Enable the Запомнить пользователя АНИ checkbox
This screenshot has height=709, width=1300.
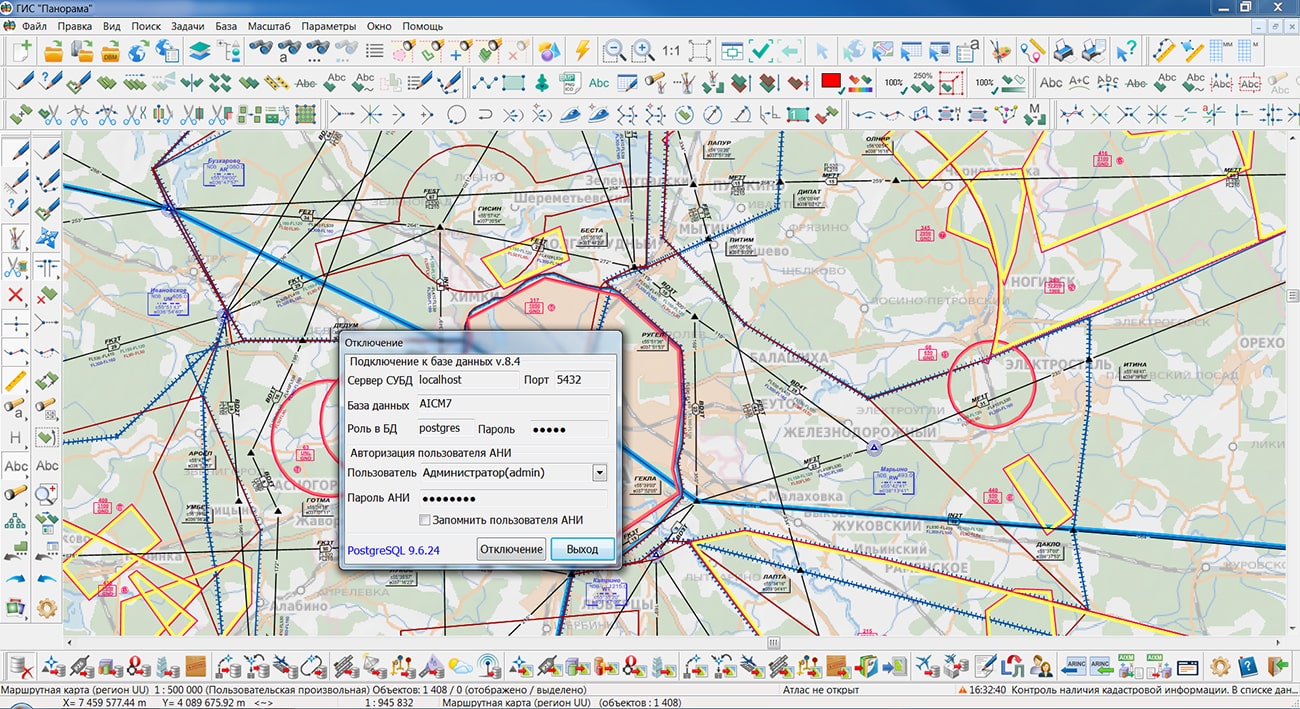425,520
